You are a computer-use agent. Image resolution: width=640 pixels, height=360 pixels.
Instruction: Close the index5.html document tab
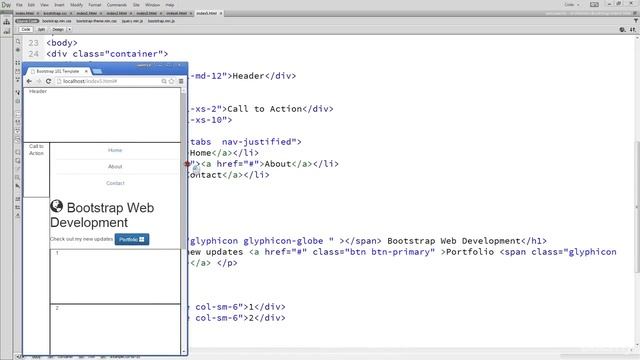tap(221, 13)
